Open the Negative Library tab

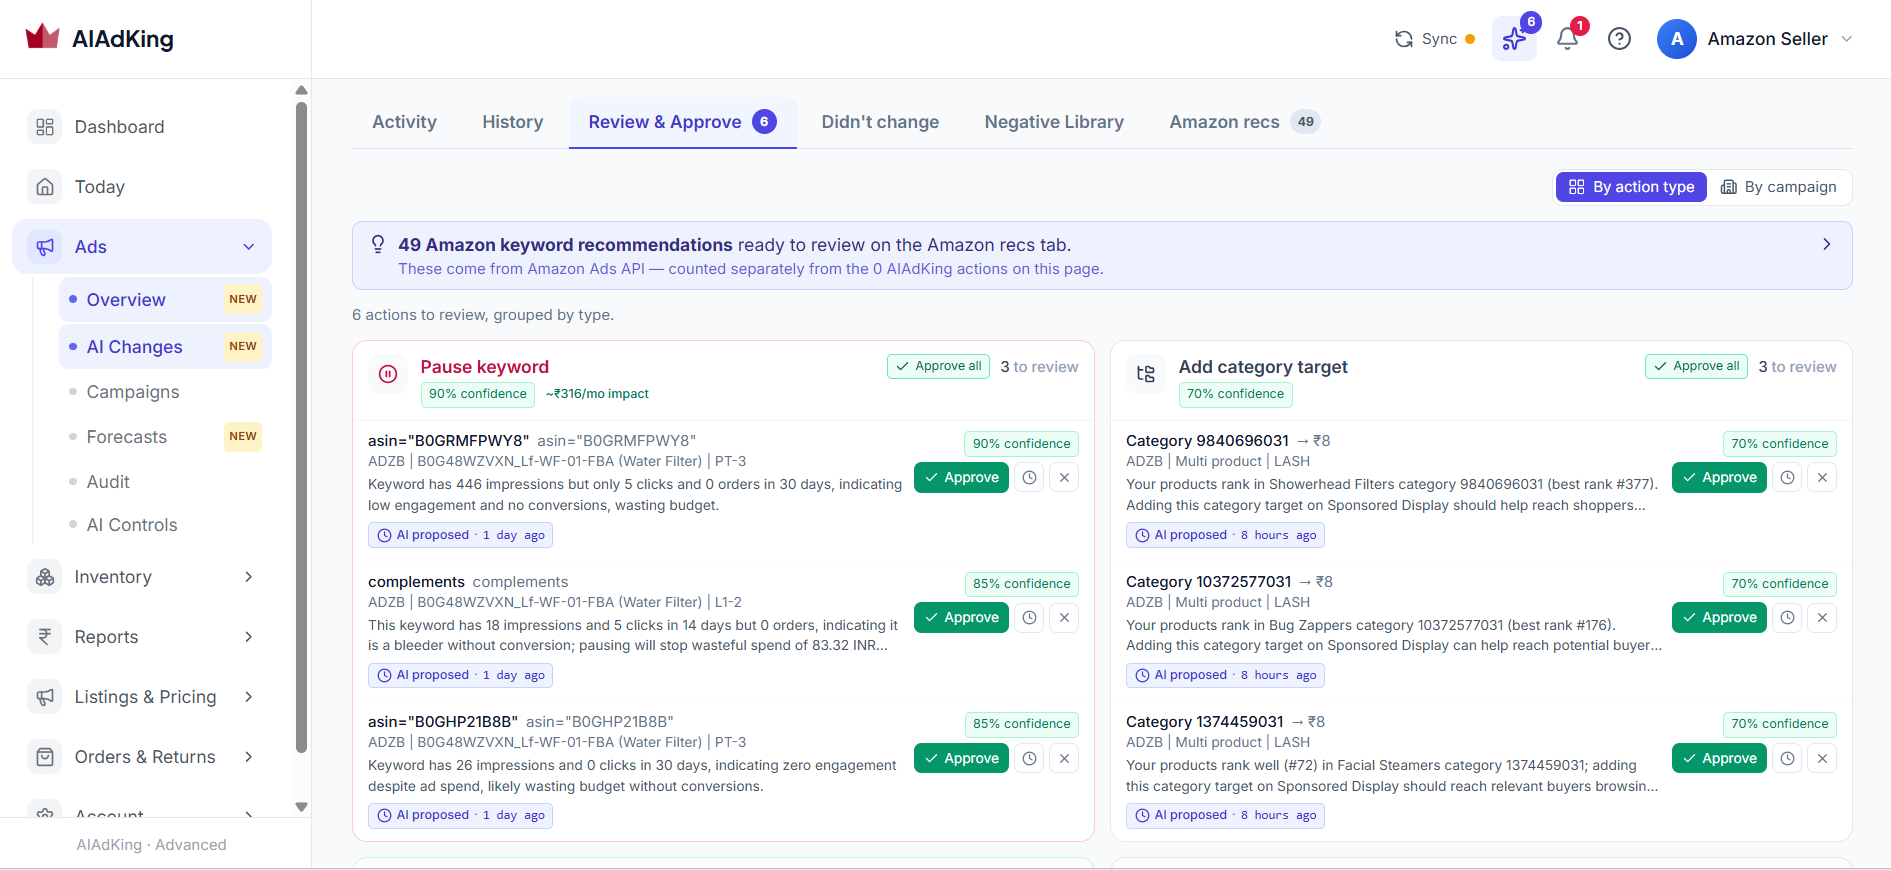(x=1054, y=122)
